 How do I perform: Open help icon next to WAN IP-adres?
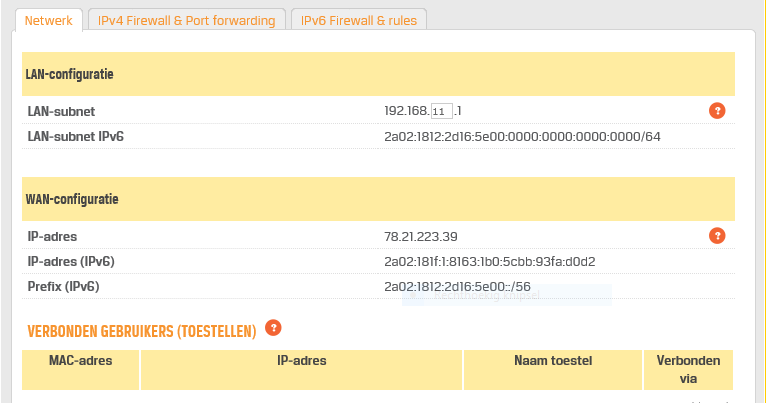pyautogui.click(x=717, y=236)
